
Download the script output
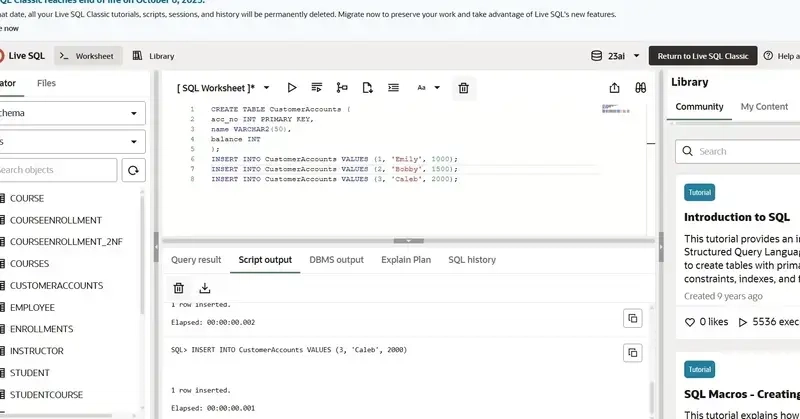[x=205, y=288]
